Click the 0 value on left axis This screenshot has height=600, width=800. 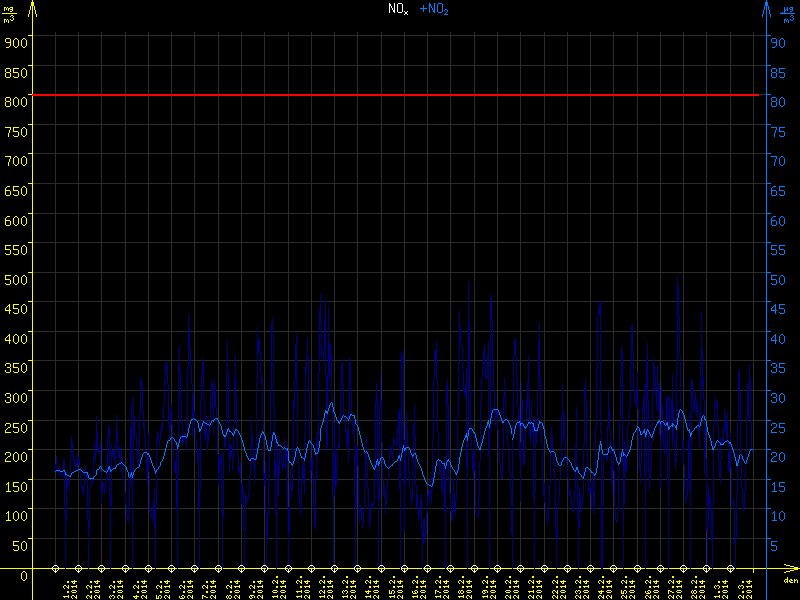click(22, 575)
